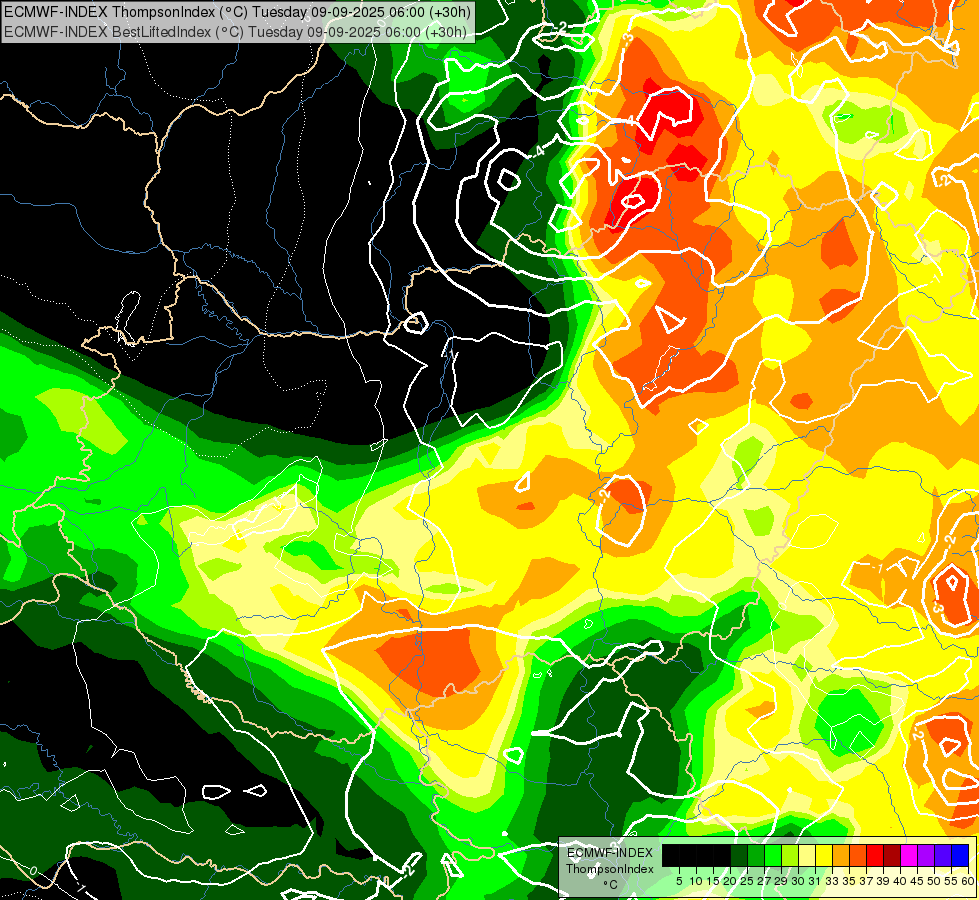
Task: Select the medium green legend swatch (25-27)
Action: pyautogui.click(x=756, y=855)
